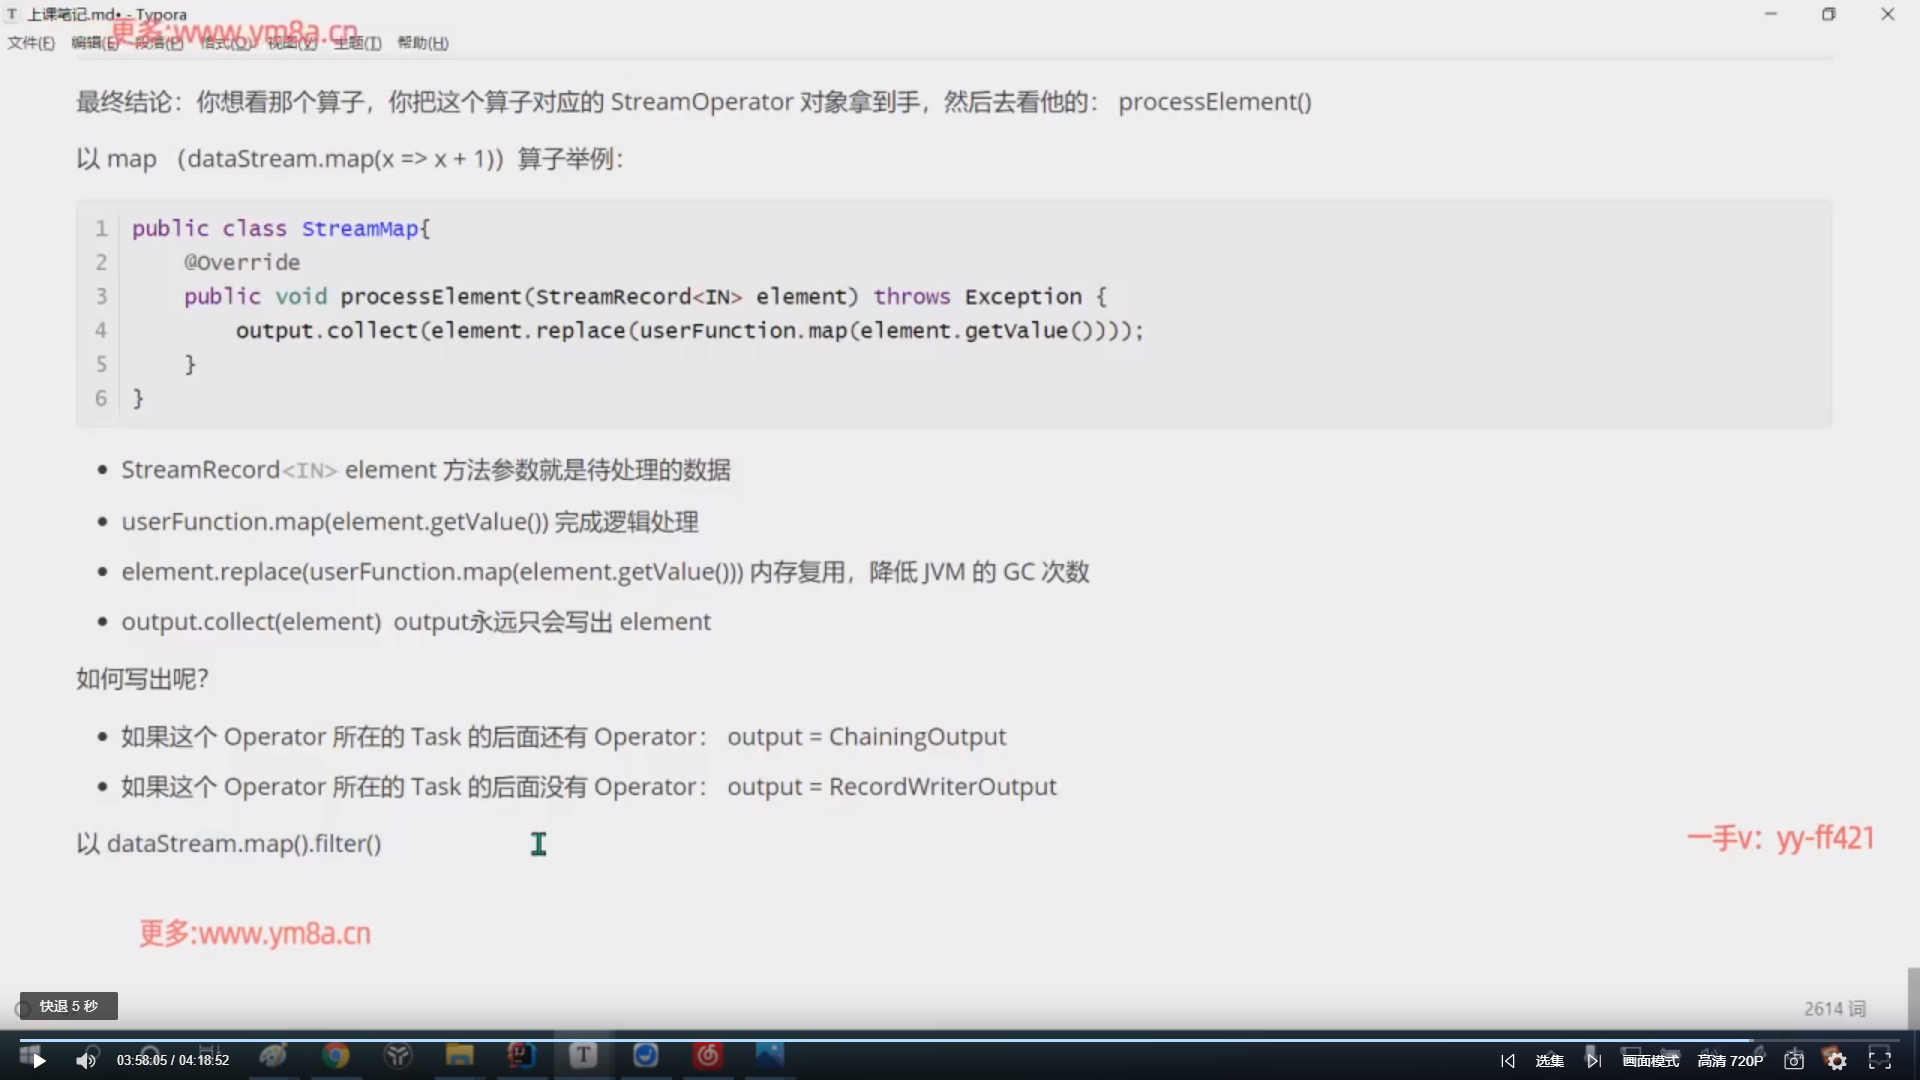This screenshot has height=1080, width=1920.
Task: Enter fullscreen mode
Action: point(1880,1060)
